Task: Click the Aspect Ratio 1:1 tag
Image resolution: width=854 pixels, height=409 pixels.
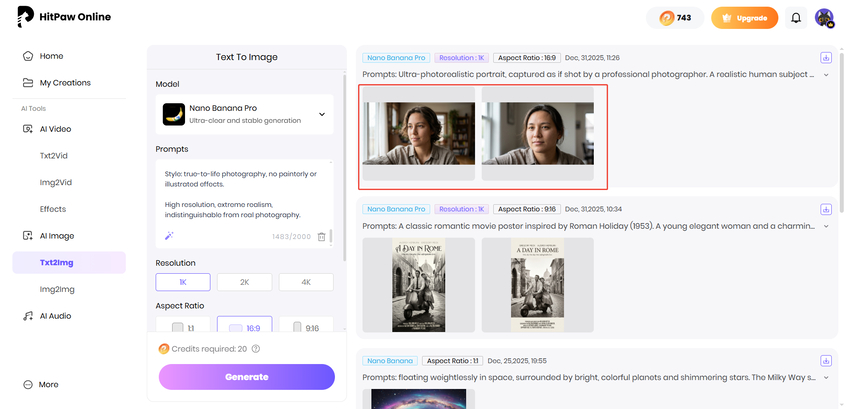Action: click(x=453, y=361)
